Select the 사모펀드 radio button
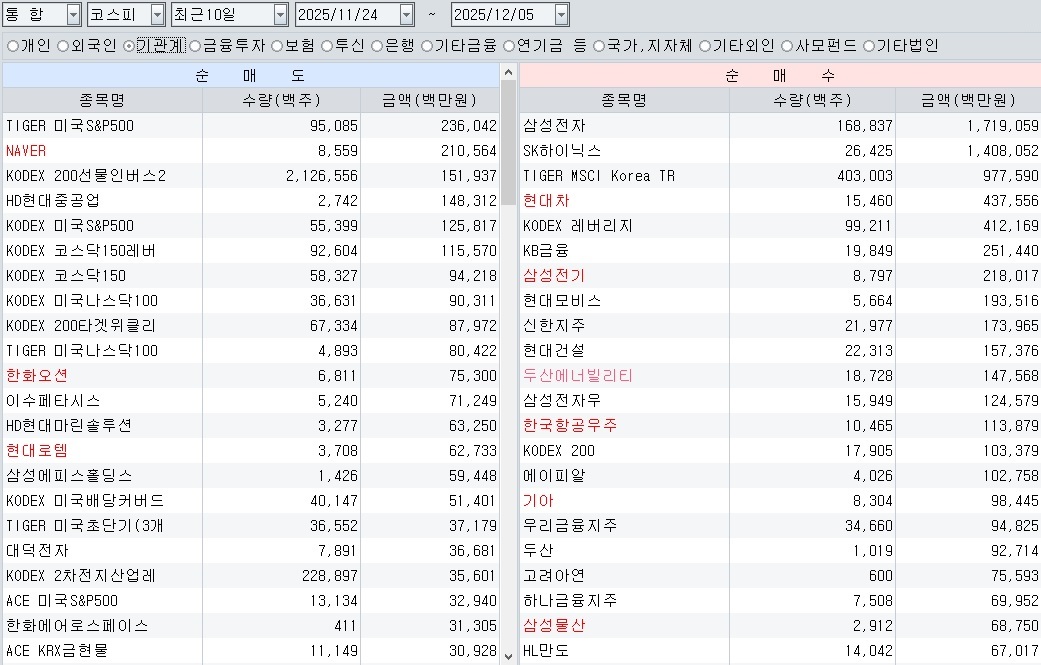Image resolution: width=1041 pixels, height=665 pixels. (x=787, y=46)
